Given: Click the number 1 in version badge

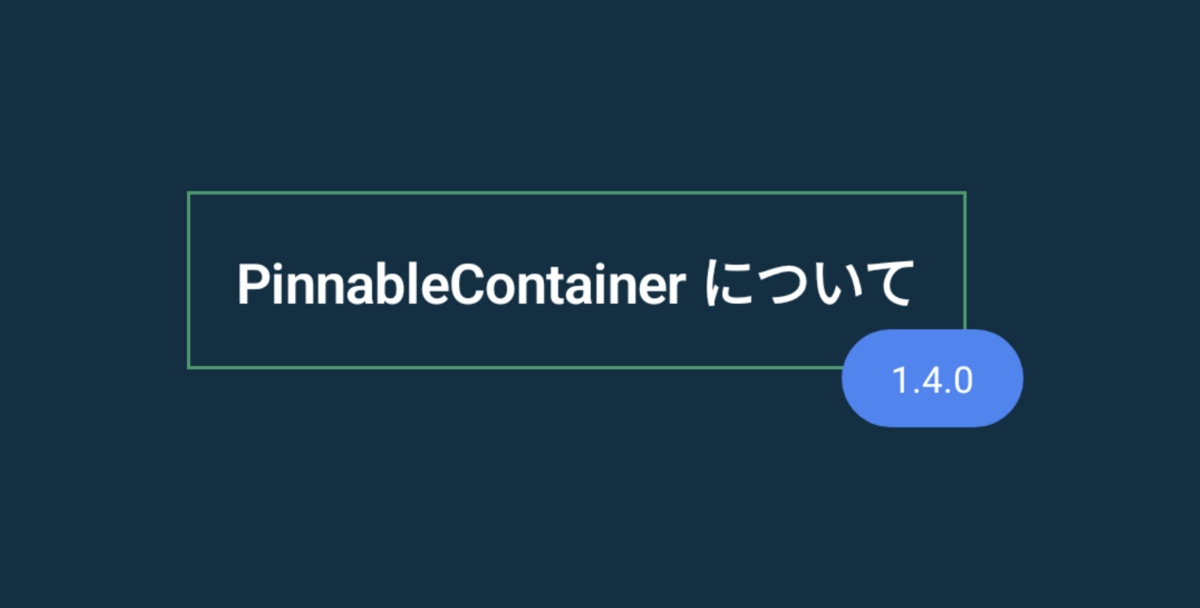Looking at the screenshot, I should (899, 381).
